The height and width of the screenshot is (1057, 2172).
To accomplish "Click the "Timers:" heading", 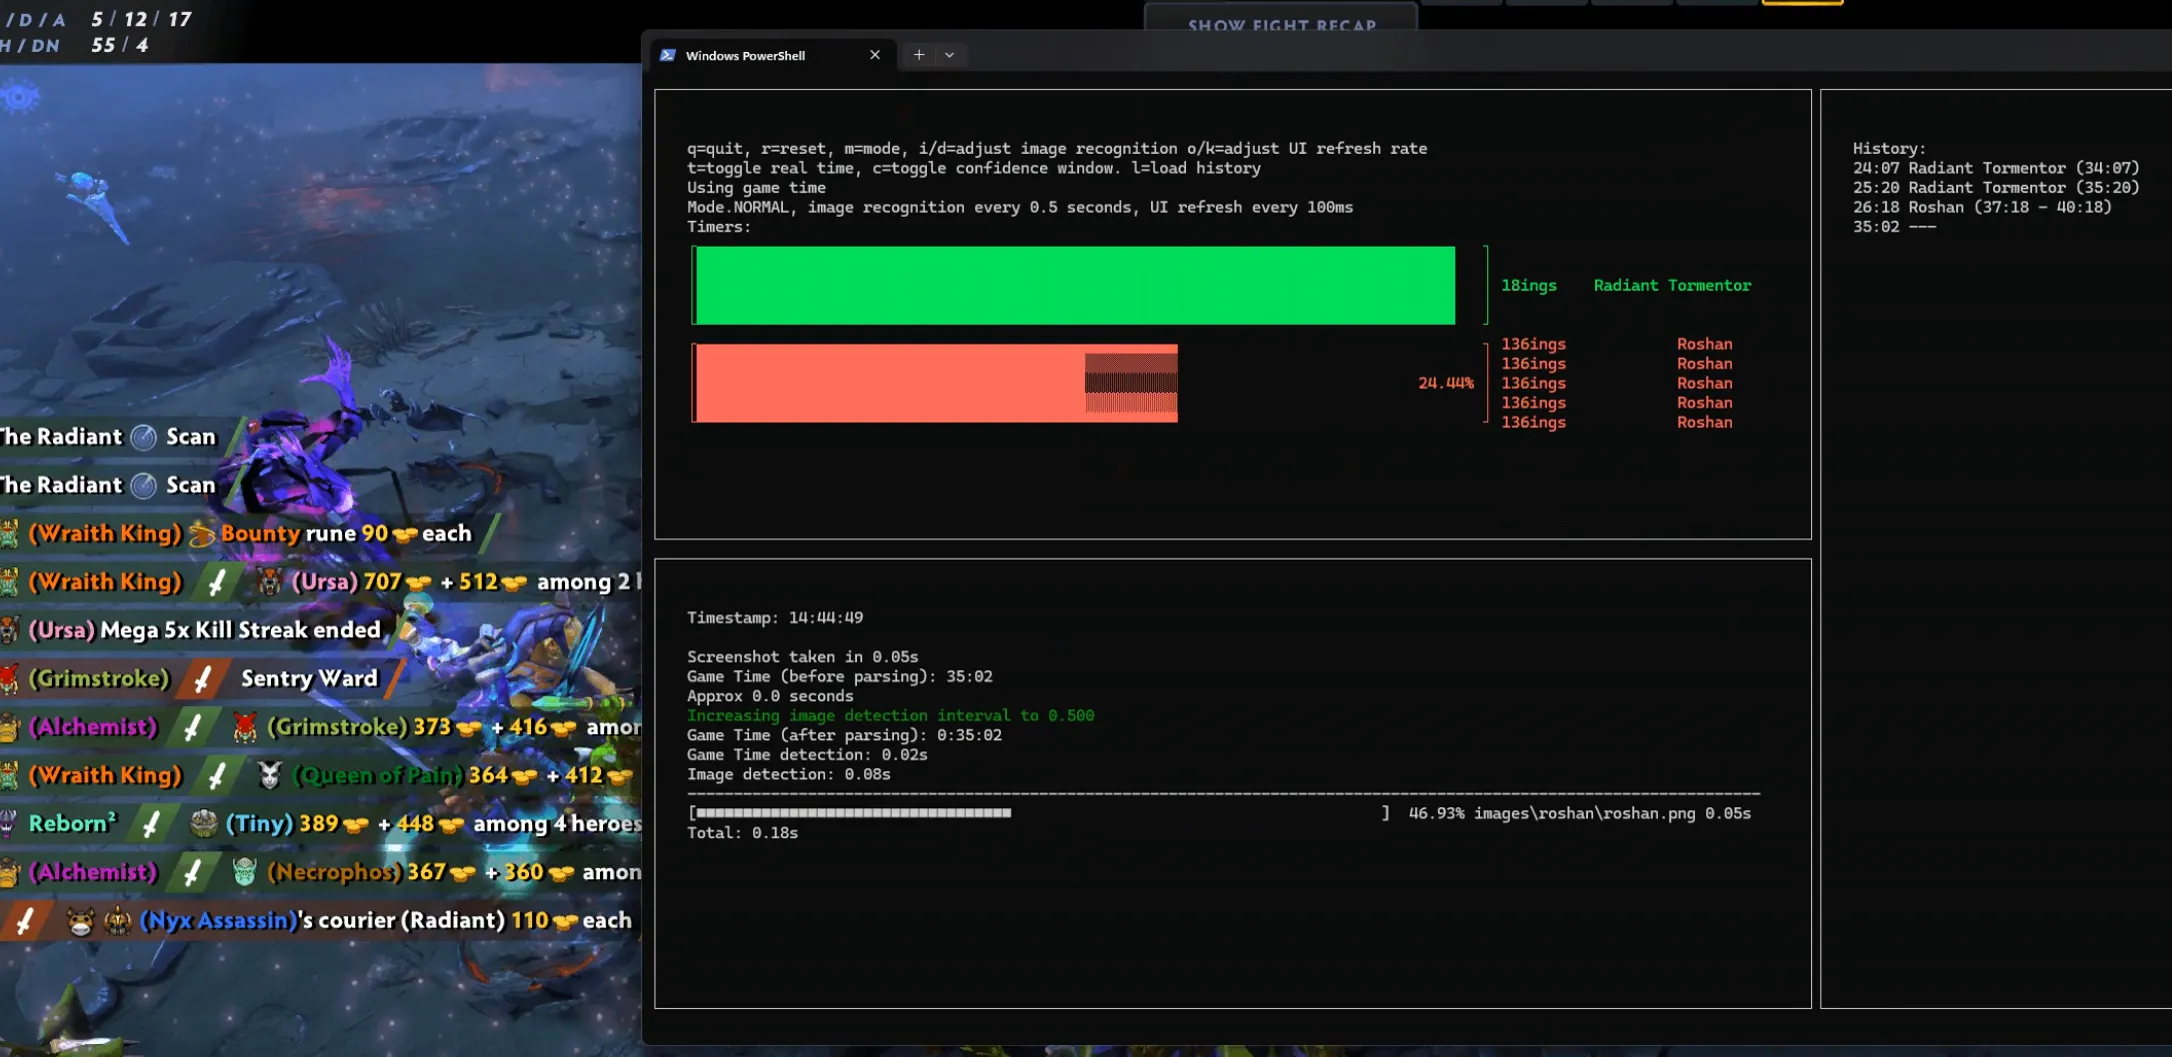I will pyautogui.click(x=719, y=227).
